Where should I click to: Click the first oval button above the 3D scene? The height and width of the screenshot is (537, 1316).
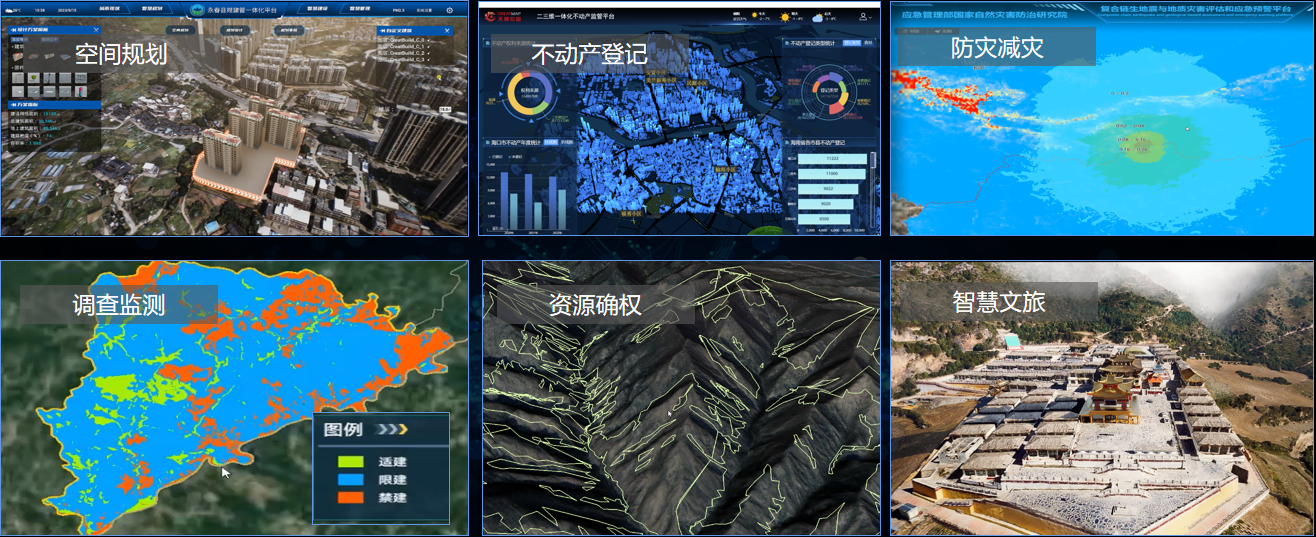(x=181, y=31)
